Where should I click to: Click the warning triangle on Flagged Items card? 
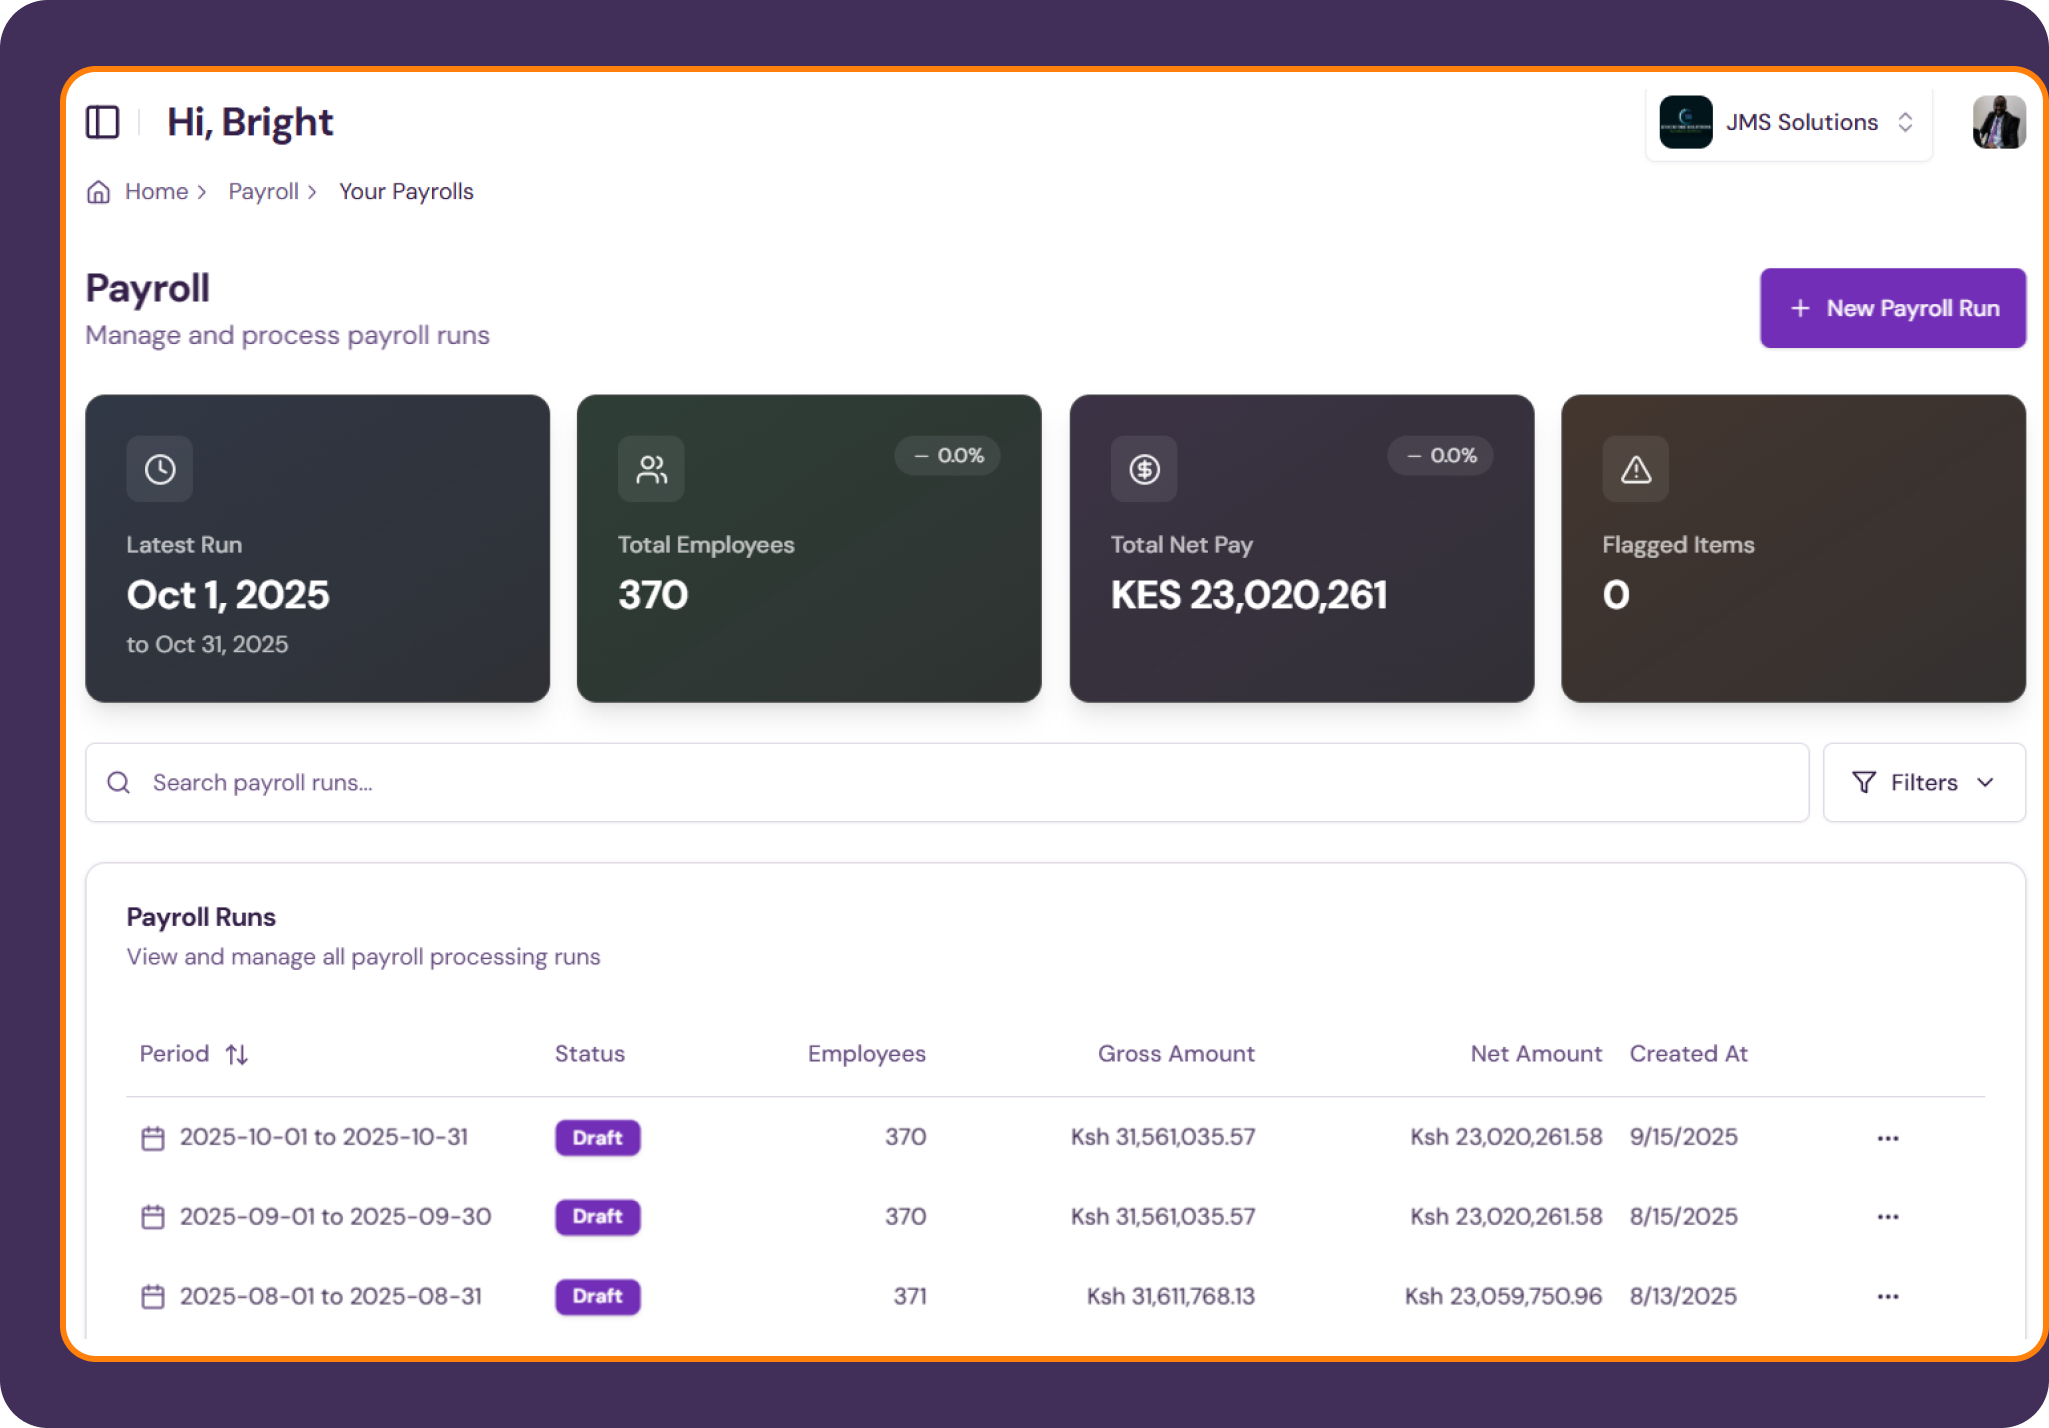pyautogui.click(x=1635, y=469)
